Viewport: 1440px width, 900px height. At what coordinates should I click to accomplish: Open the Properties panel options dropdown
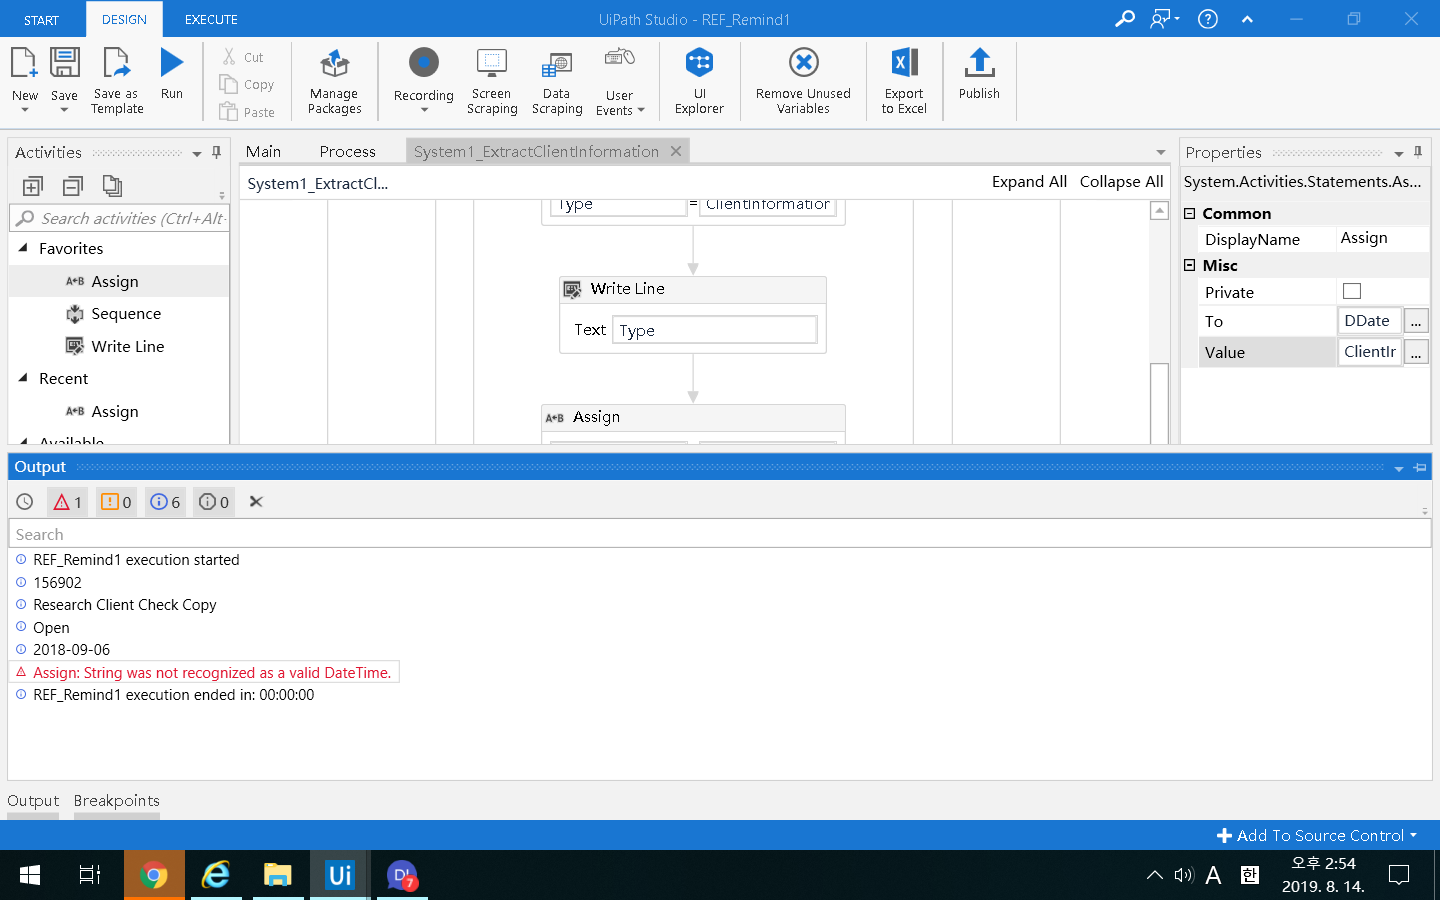click(1399, 154)
